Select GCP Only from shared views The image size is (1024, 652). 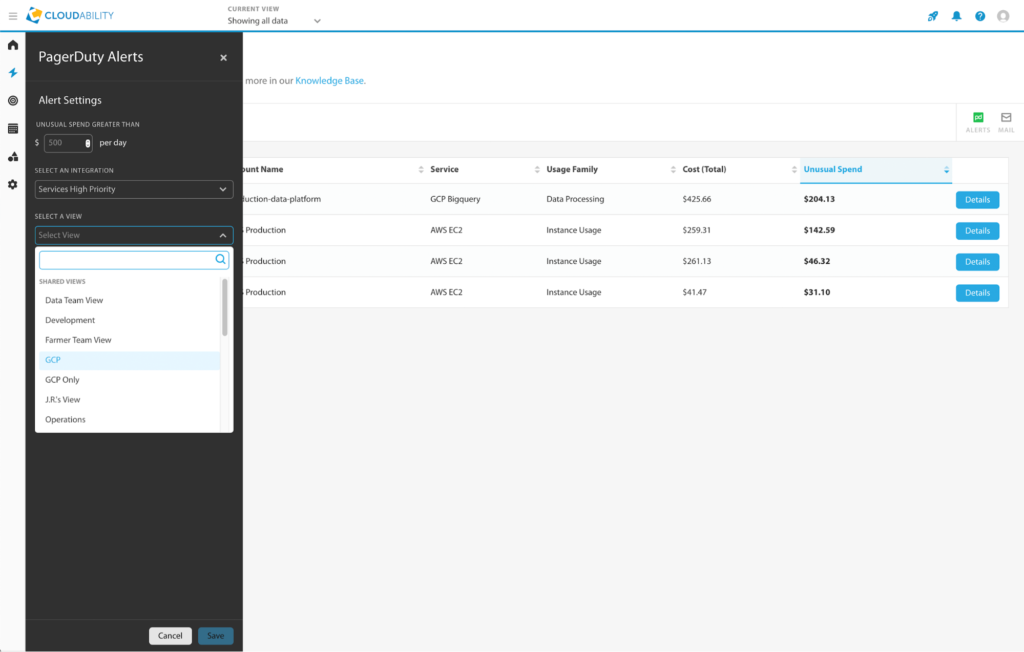tap(62, 380)
